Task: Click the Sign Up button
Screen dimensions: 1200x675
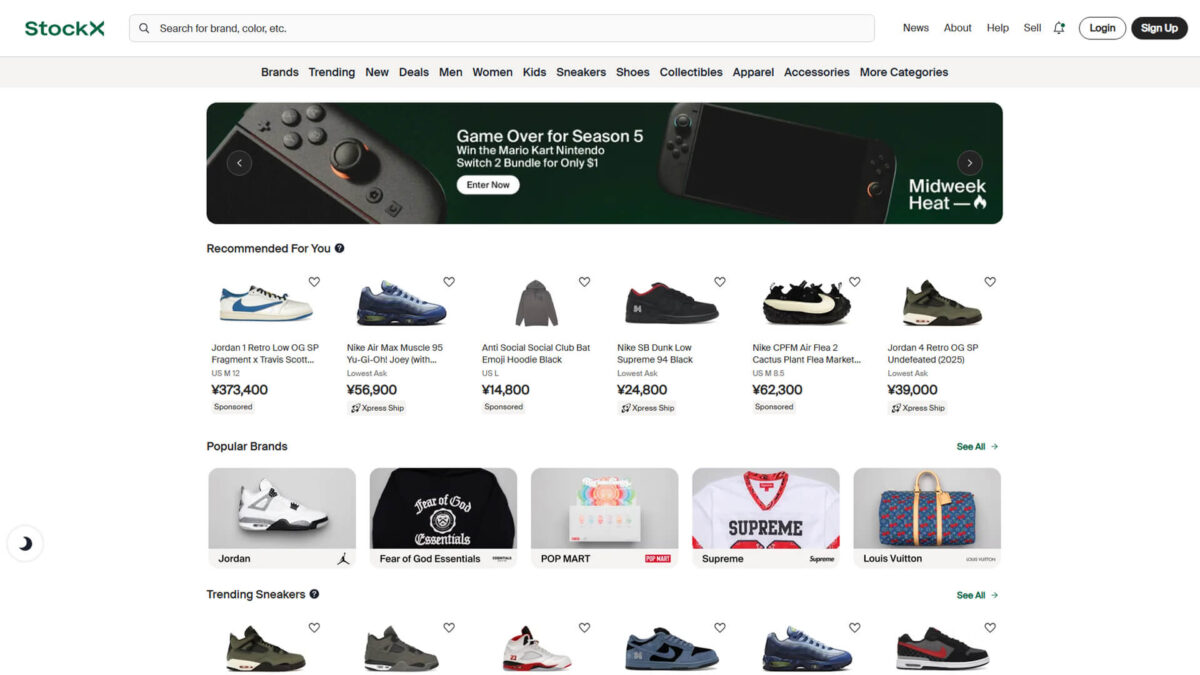Action: (1159, 27)
